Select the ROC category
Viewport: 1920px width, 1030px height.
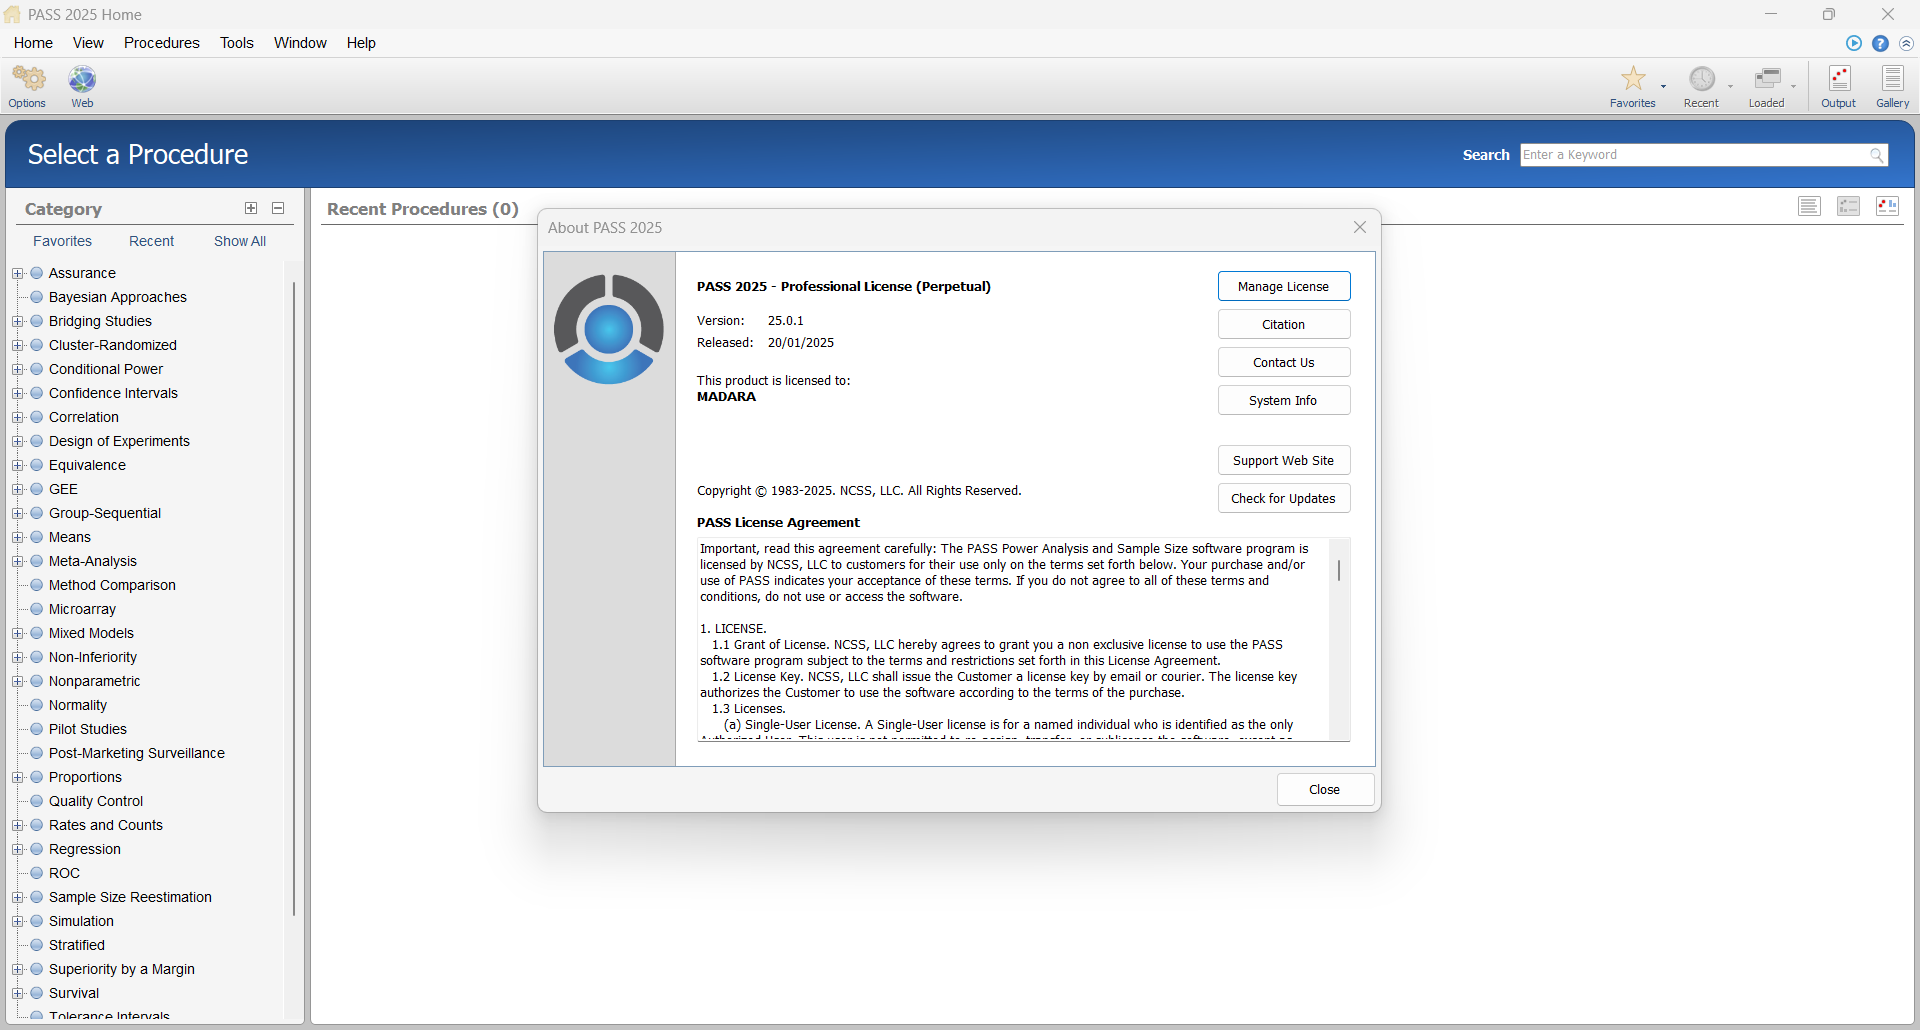tap(64, 873)
